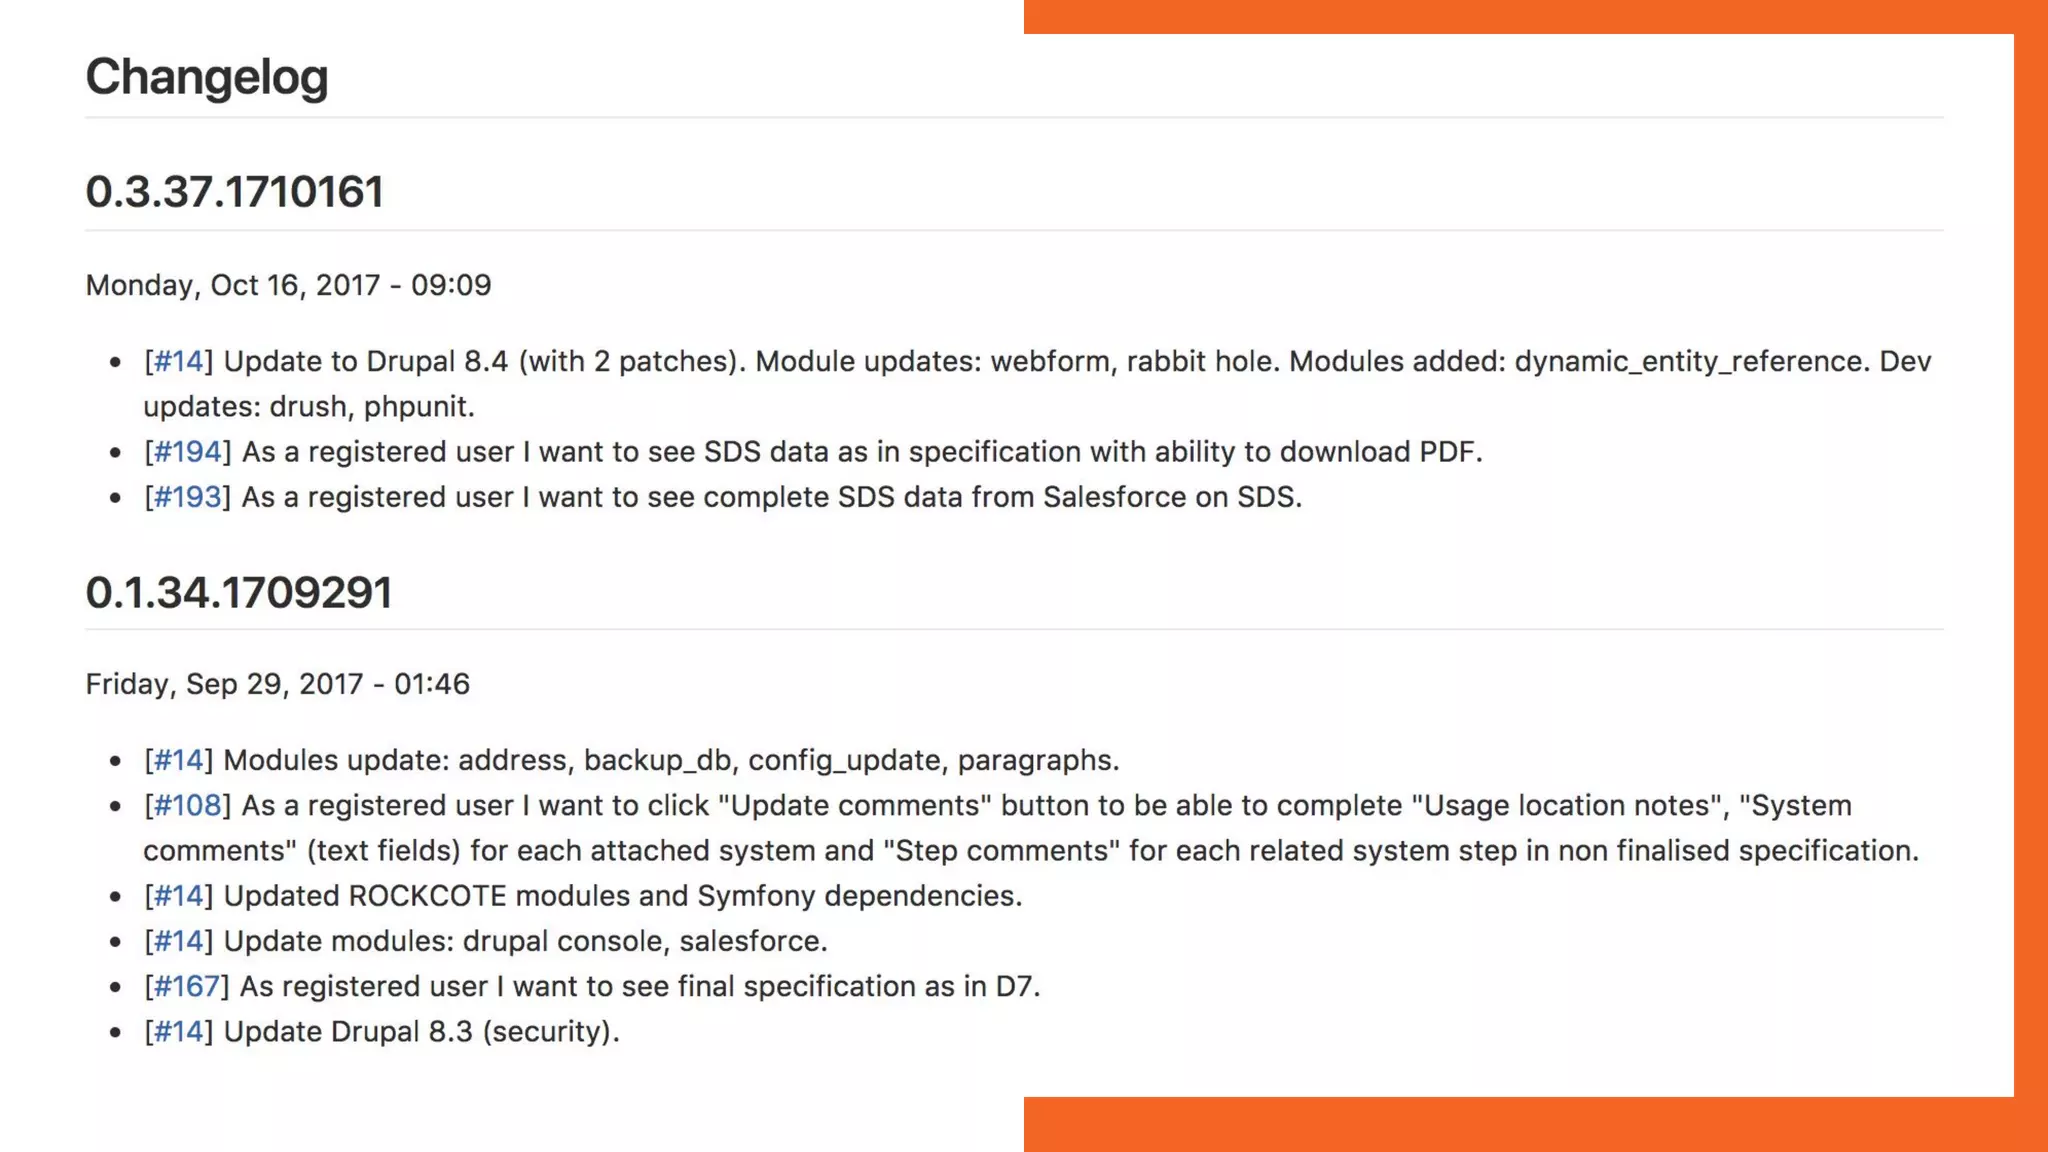Screen dimensions: 2048x1152
Task: Click the final specification as in D7 text
Action: click(x=640, y=986)
